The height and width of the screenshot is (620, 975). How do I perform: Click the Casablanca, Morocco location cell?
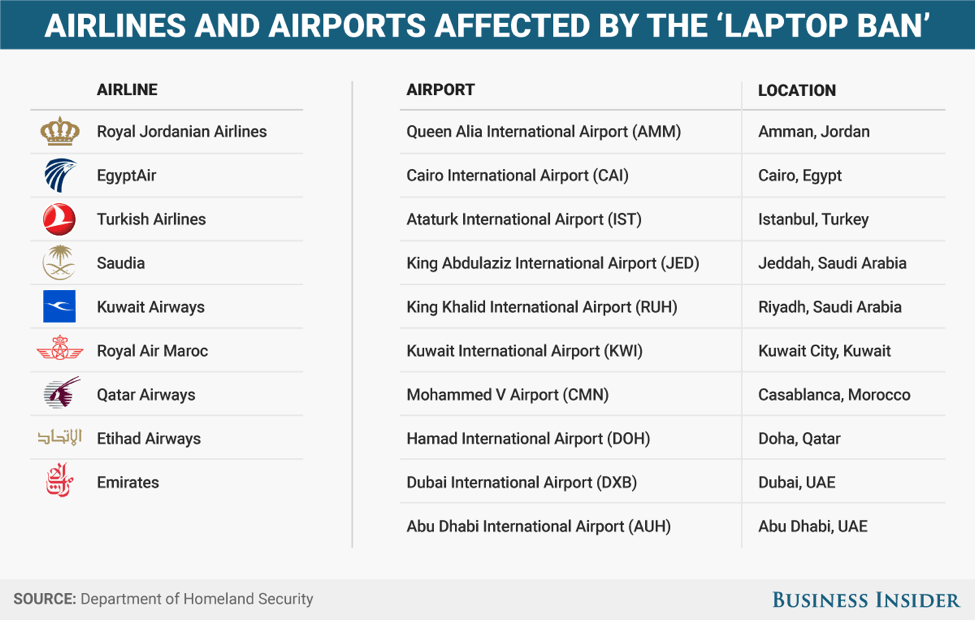pos(834,395)
